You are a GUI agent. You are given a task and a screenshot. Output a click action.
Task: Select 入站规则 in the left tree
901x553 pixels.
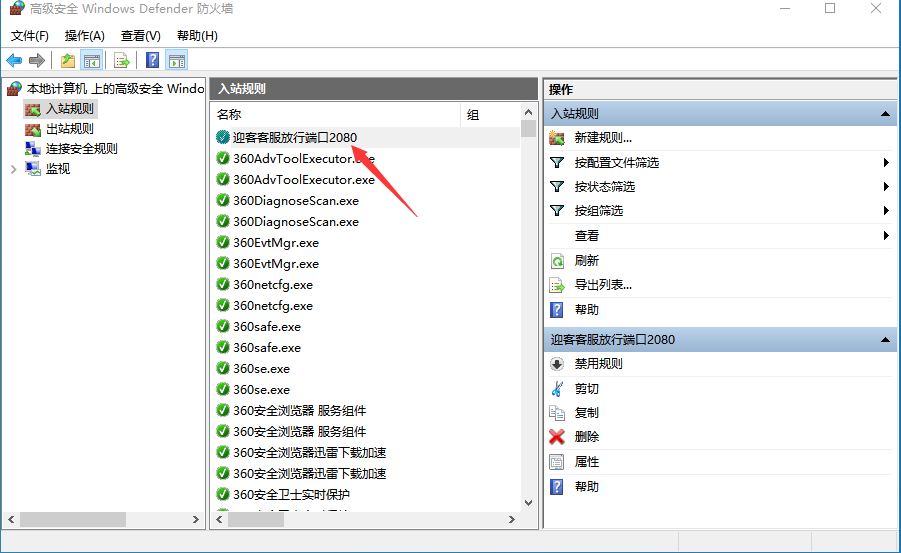pyautogui.click(x=70, y=109)
